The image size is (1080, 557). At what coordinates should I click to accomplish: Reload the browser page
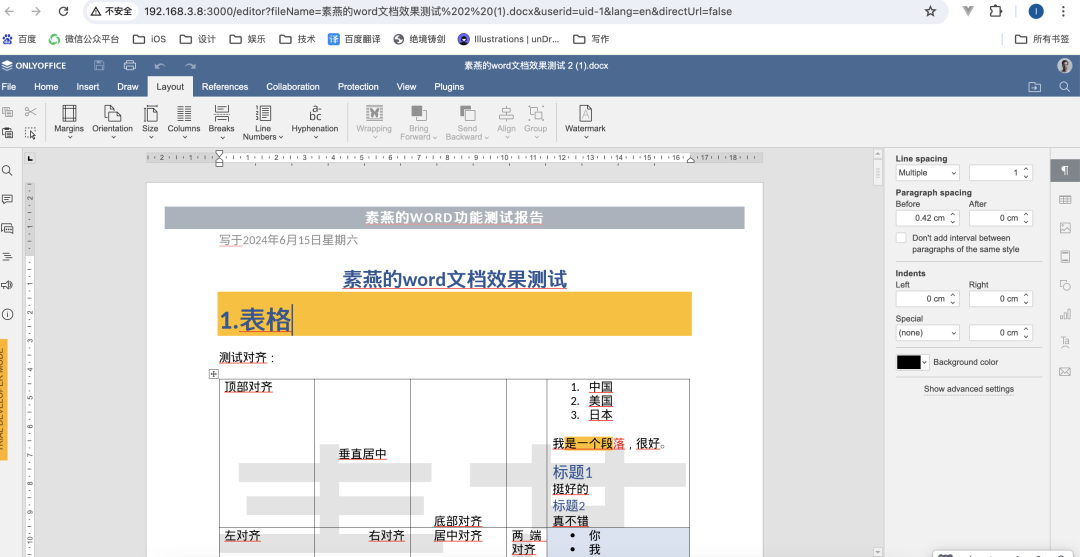tap(63, 11)
